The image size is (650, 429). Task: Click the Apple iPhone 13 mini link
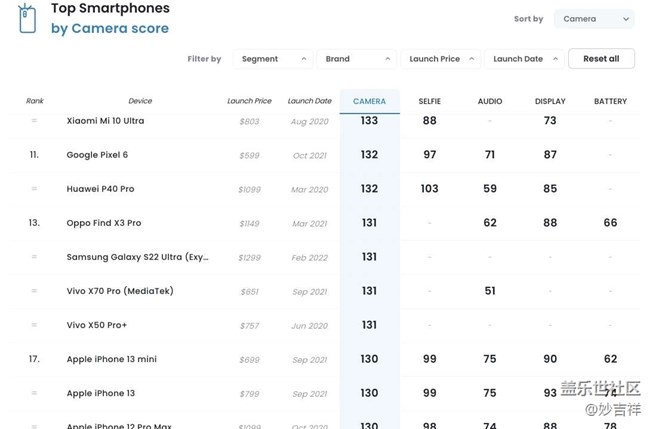point(112,359)
